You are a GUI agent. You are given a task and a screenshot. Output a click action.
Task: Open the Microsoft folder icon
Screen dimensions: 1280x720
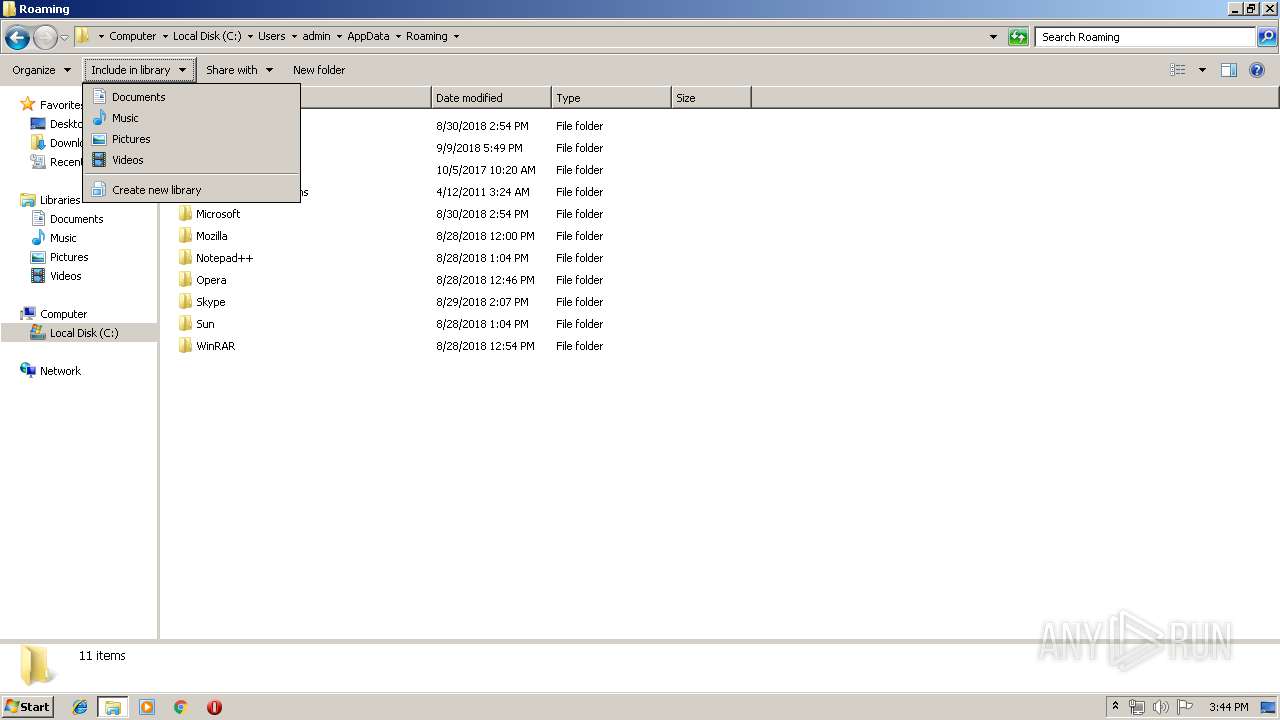pyautogui.click(x=185, y=214)
